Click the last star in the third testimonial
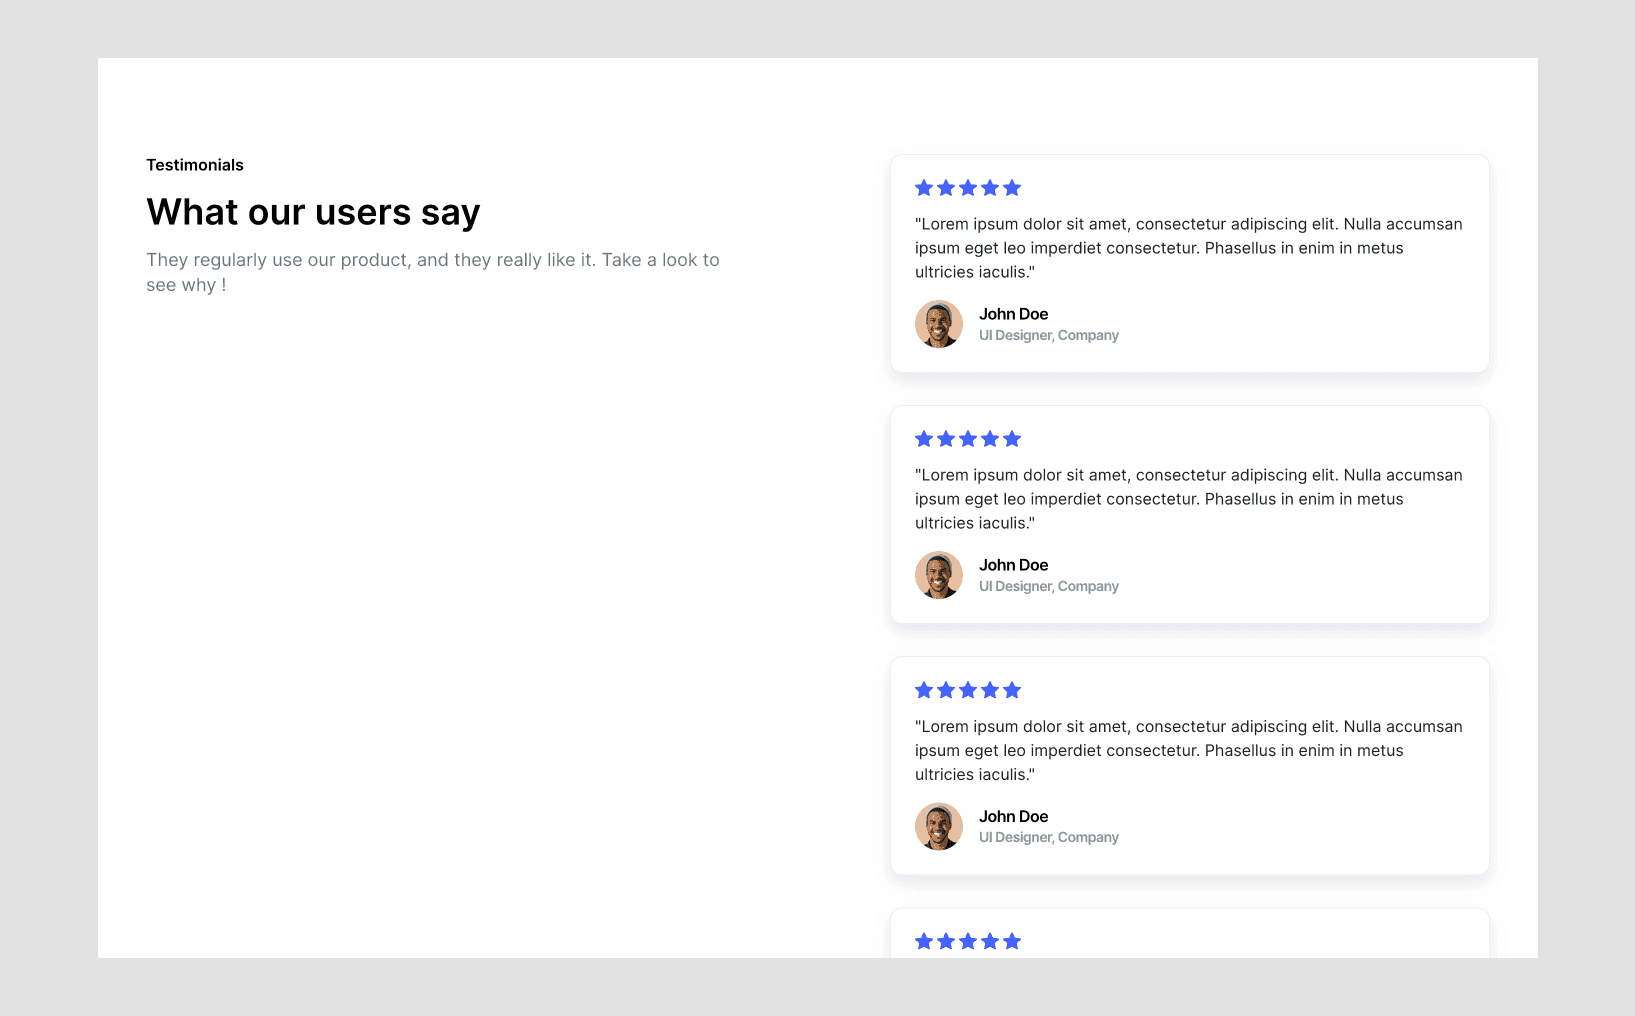 pyautogui.click(x=1012, y=690)
